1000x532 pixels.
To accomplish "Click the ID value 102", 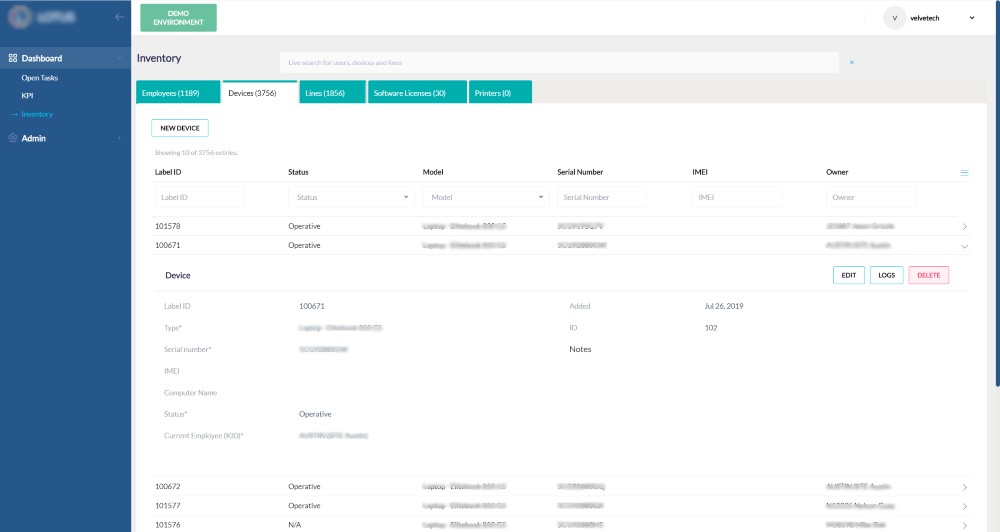I will tap(711, 328).
